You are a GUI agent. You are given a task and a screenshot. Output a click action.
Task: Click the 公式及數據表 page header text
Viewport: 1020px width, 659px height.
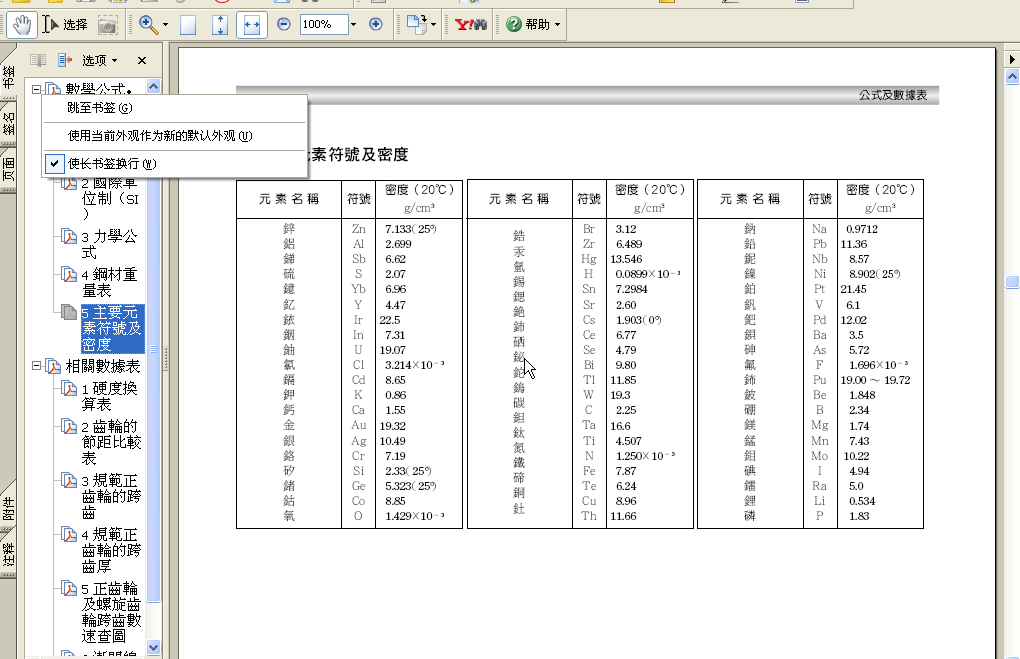click(x=893, y=95)
